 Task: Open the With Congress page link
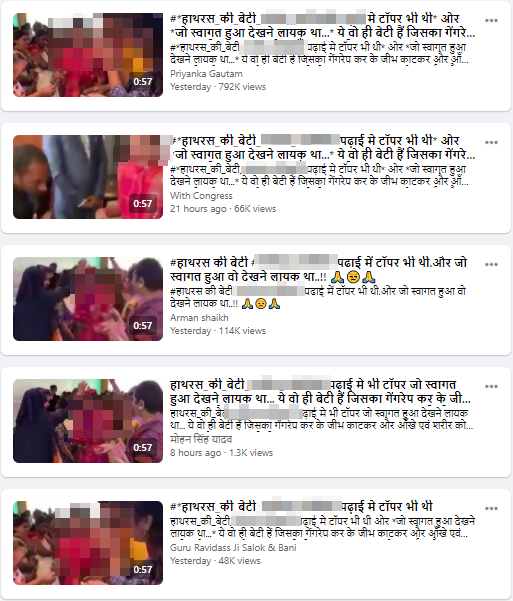[x=201, y=195]
